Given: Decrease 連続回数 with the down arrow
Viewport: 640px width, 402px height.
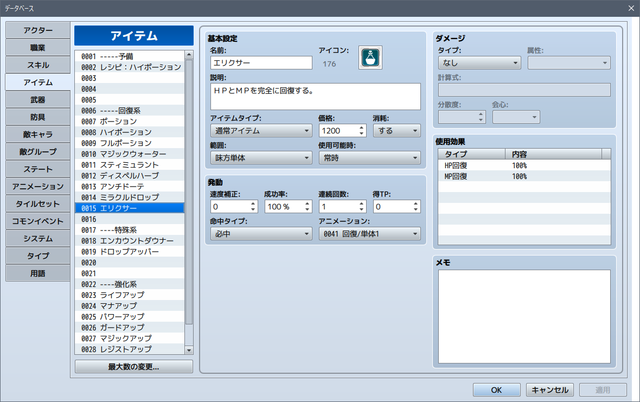Looking at the screenshot, I should pyautogui.click(x=361, y=209).
